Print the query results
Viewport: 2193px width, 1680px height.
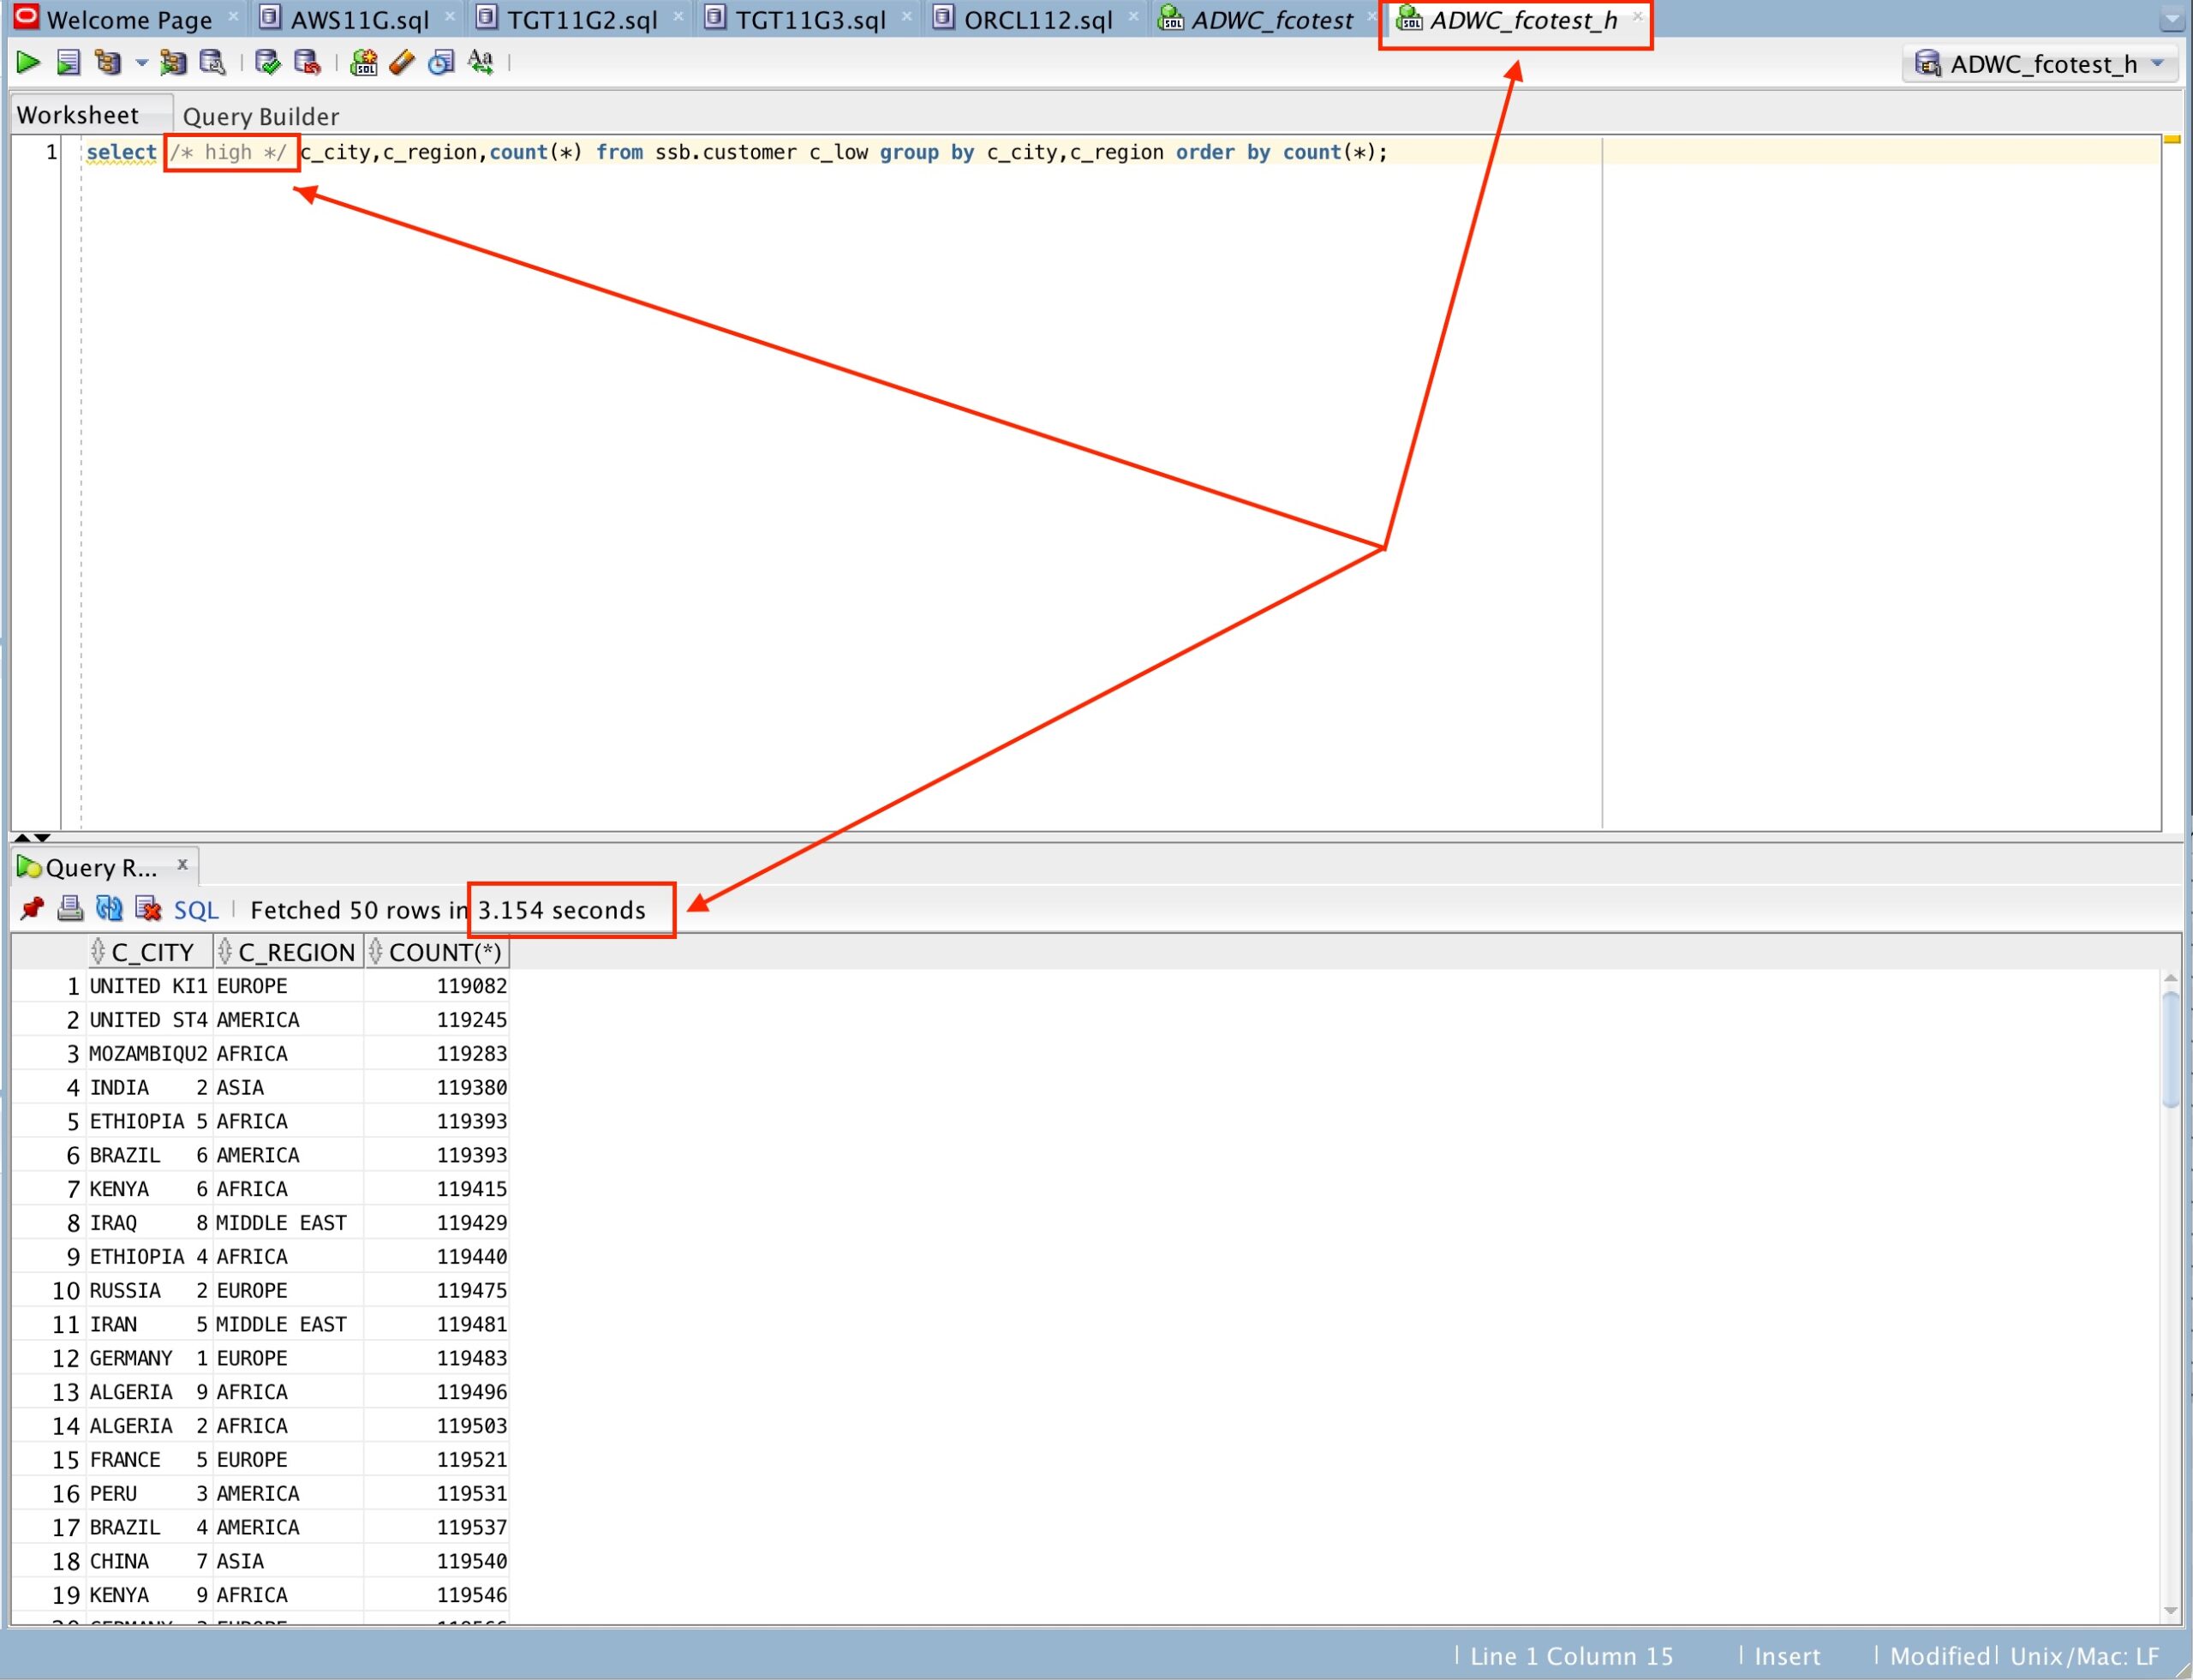pos(70,909)
